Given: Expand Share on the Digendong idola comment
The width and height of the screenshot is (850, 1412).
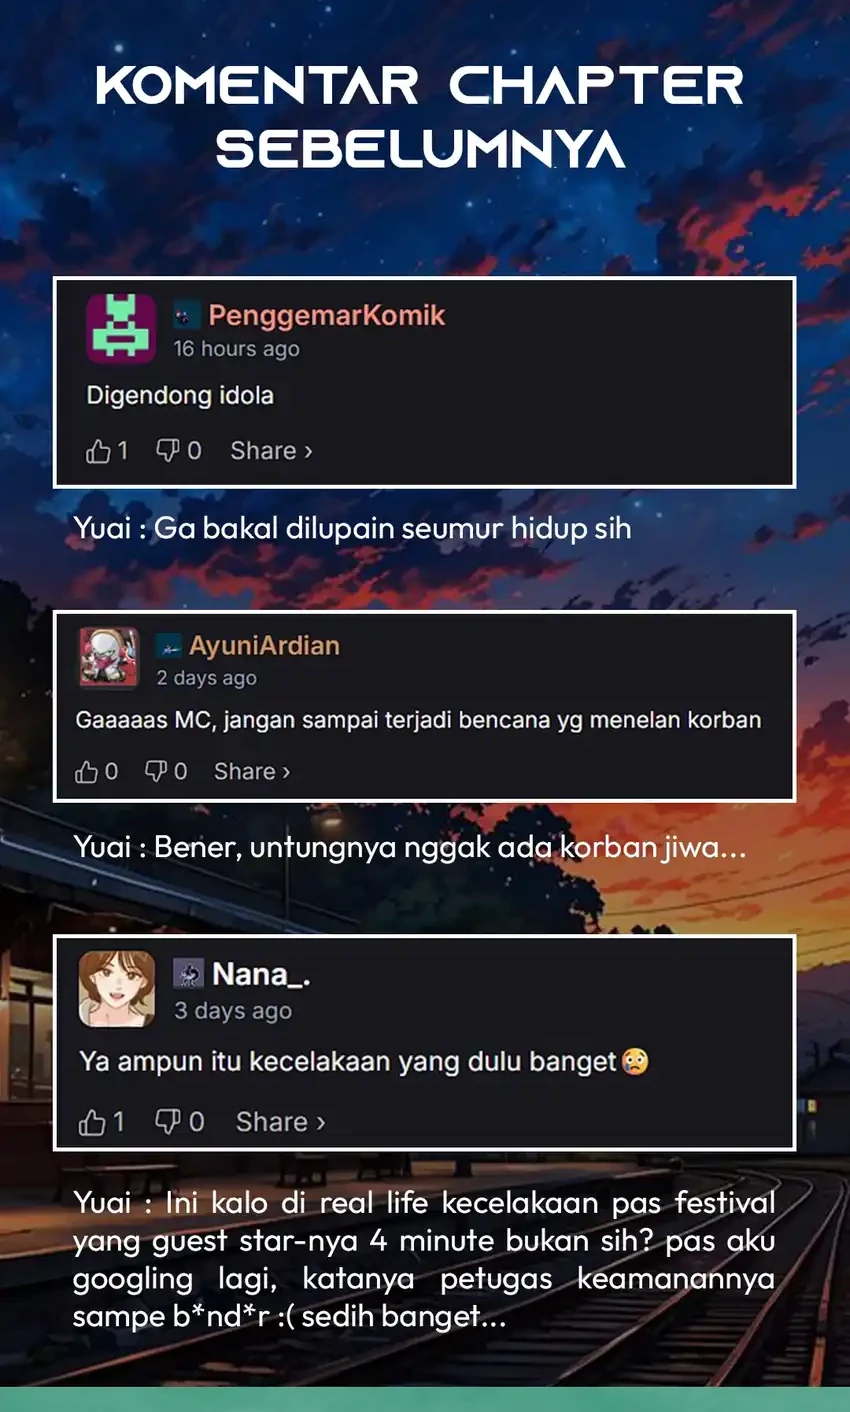Looking at the screenshot, I should pyautogui.click(x=271, y=451).
